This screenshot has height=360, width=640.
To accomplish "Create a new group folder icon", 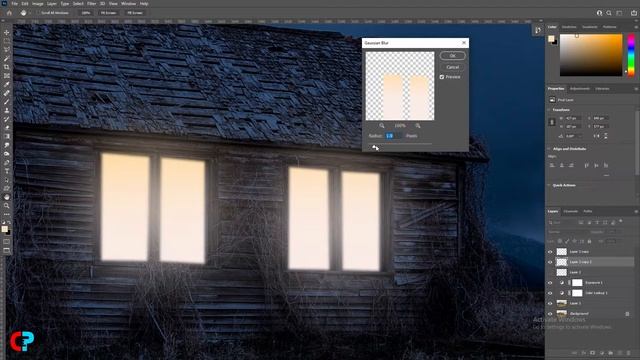I will 611,353.
